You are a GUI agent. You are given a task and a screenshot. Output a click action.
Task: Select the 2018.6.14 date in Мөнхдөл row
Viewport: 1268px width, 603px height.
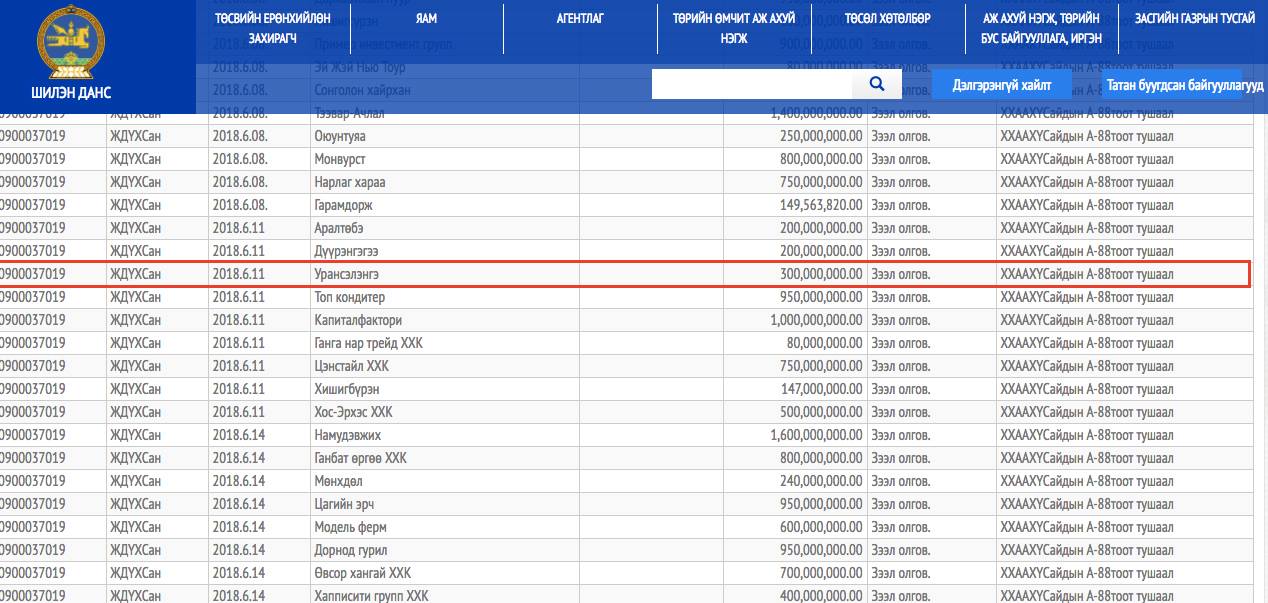(239, 481)
